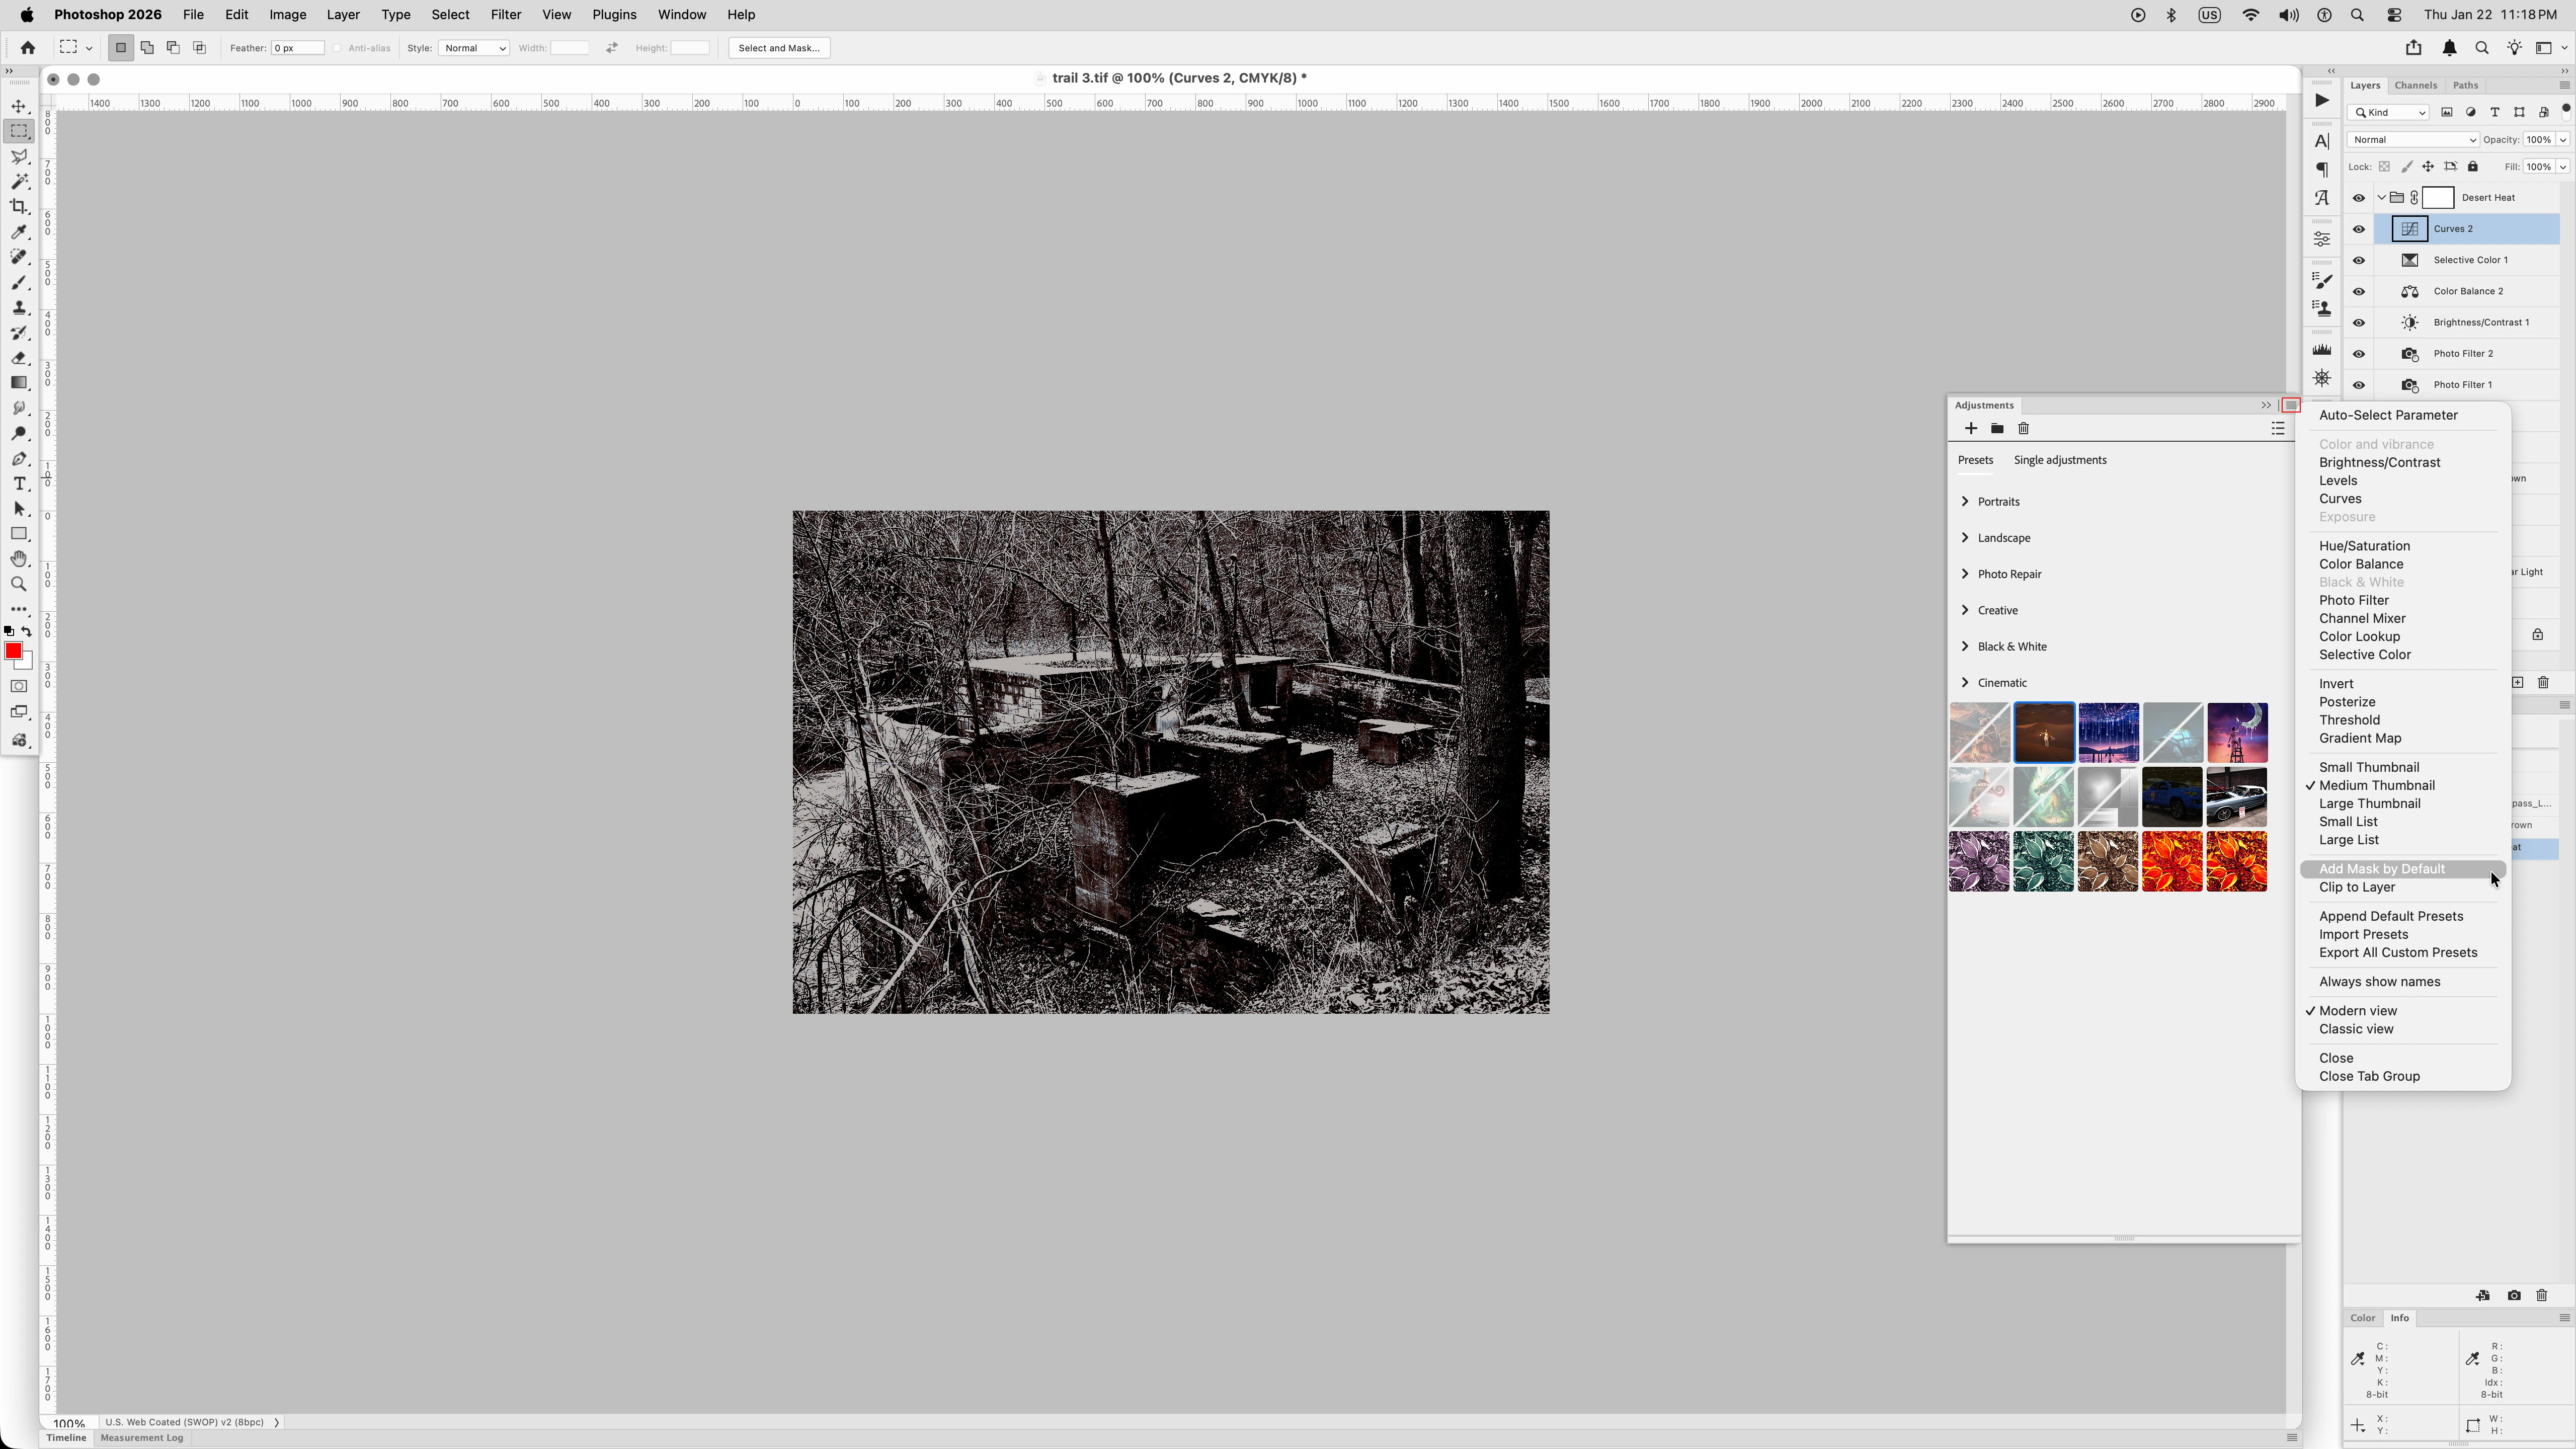Viewport: 2576px width, 1449px height.
Task: Click the Select and Mask button
Action: coord(779,48)
